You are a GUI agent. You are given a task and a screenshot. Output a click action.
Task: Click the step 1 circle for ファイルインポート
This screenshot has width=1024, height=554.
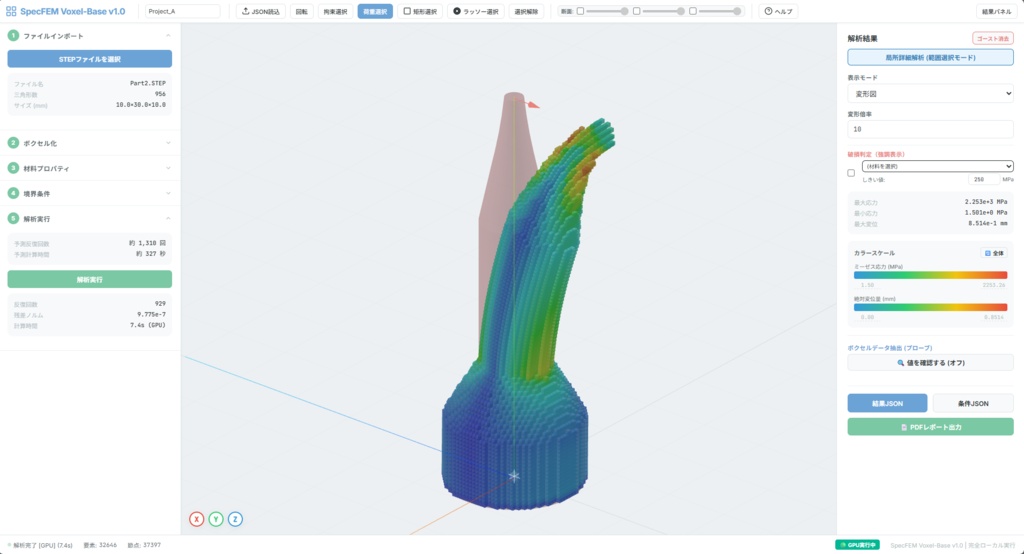(x=13, y=35)
